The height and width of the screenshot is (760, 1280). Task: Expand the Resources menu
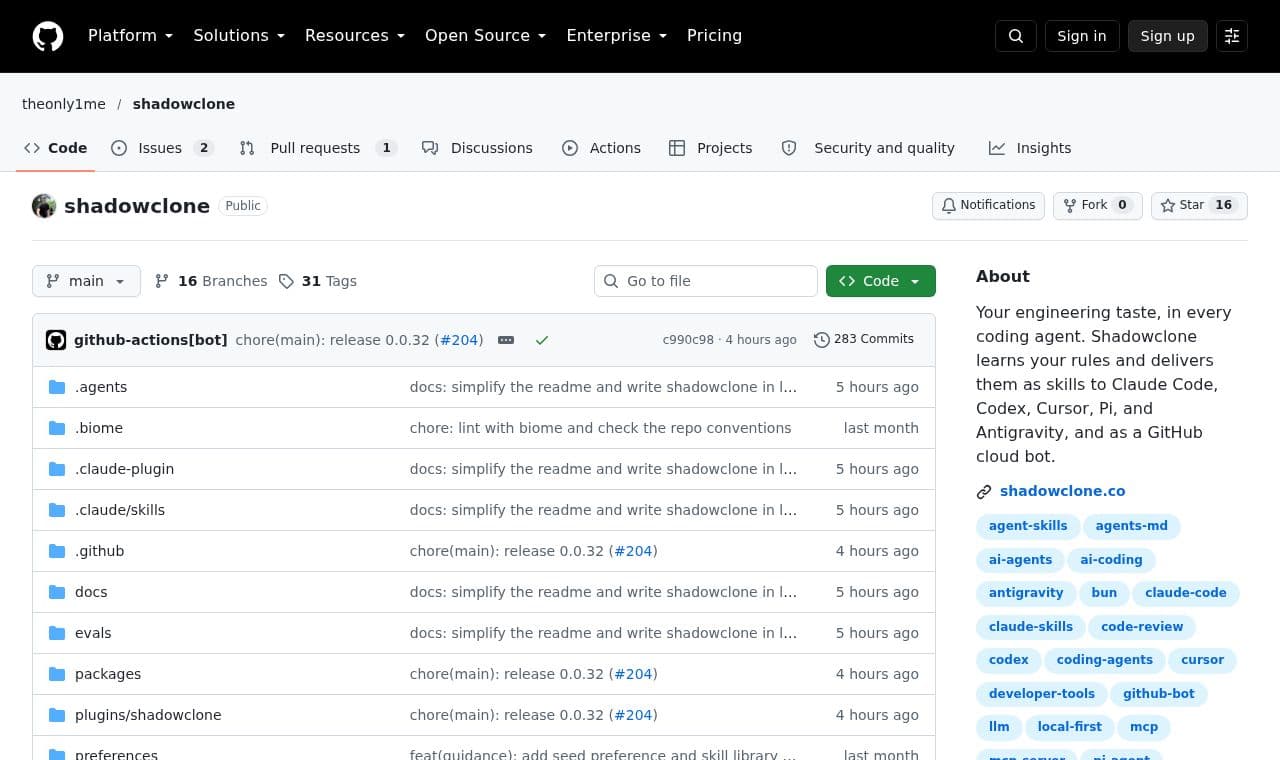[355, 36]
